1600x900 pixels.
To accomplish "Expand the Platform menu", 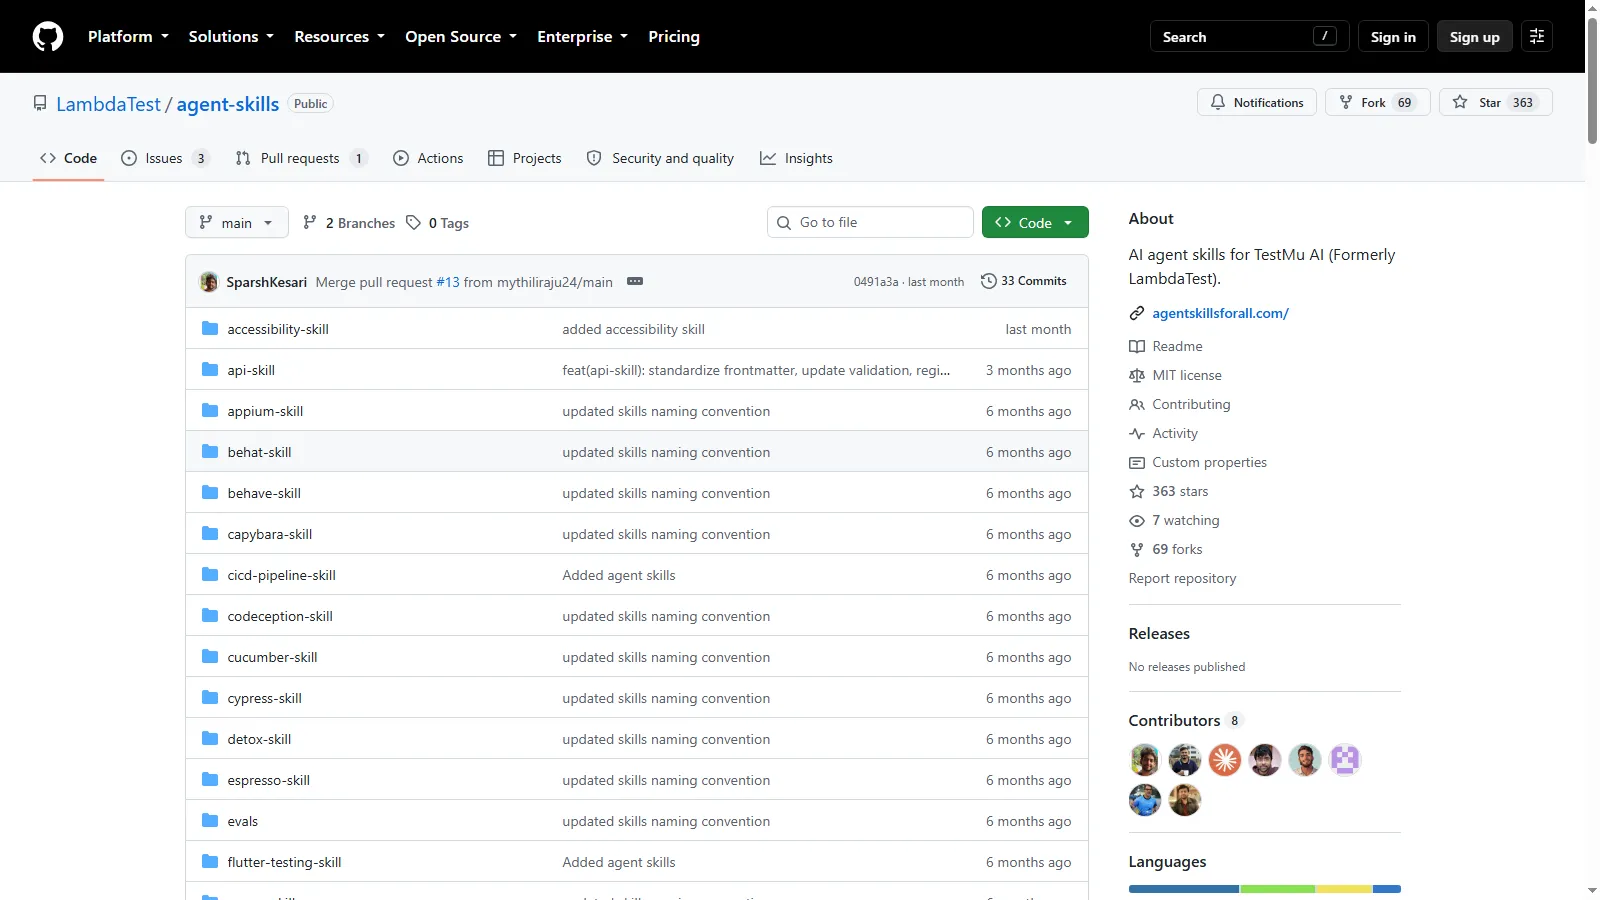I will [128, 37].
